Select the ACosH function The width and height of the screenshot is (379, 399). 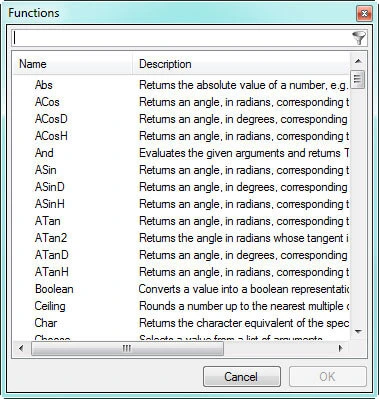click(x=51, y=136)
